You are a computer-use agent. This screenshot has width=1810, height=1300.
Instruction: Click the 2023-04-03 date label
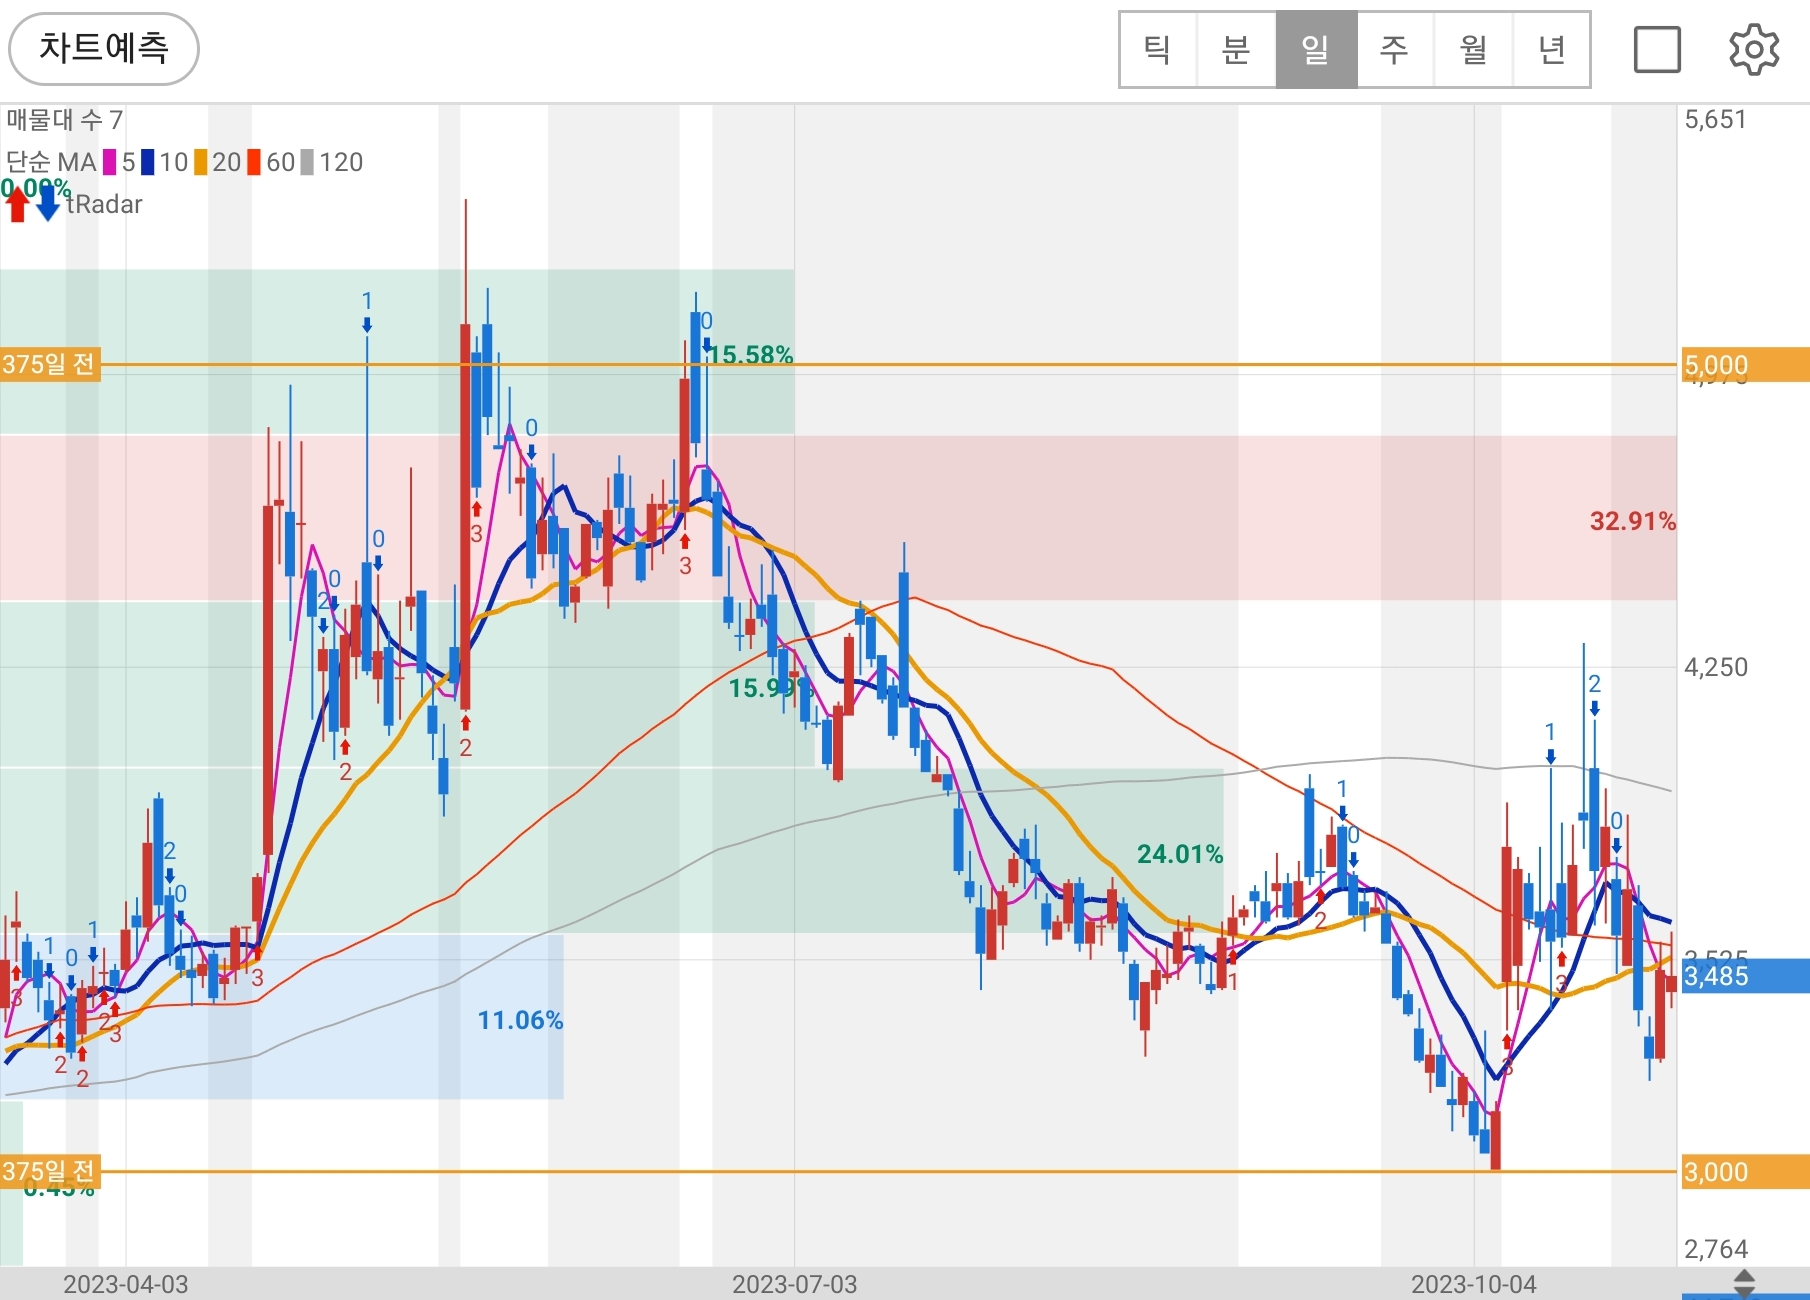pyautogui.click(x=126, y=1284)
